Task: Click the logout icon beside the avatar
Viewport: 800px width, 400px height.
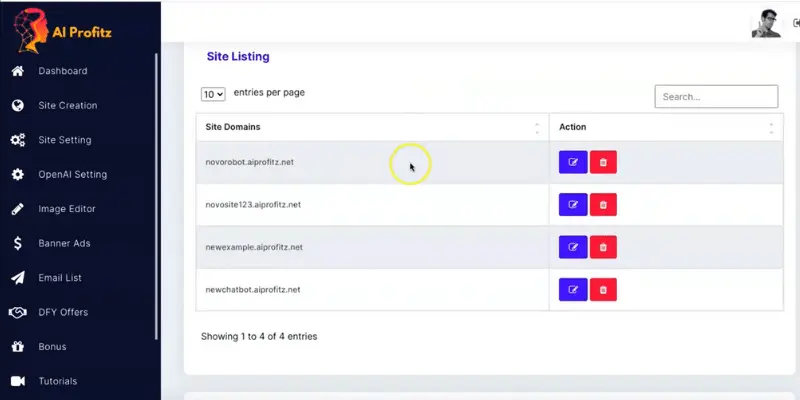Action: pos(796,23)
